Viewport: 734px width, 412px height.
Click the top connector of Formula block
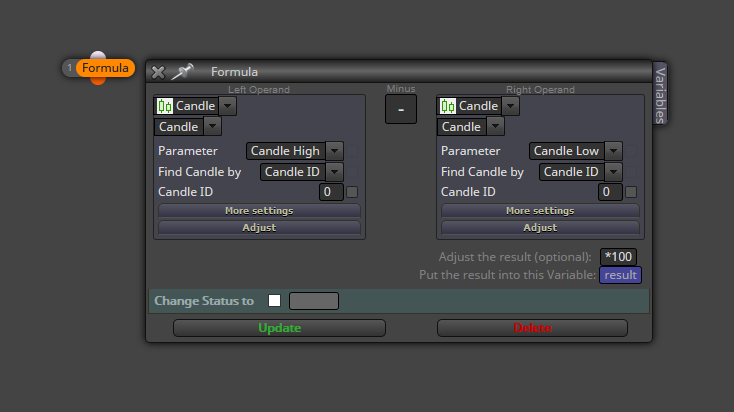click(98, 55)
